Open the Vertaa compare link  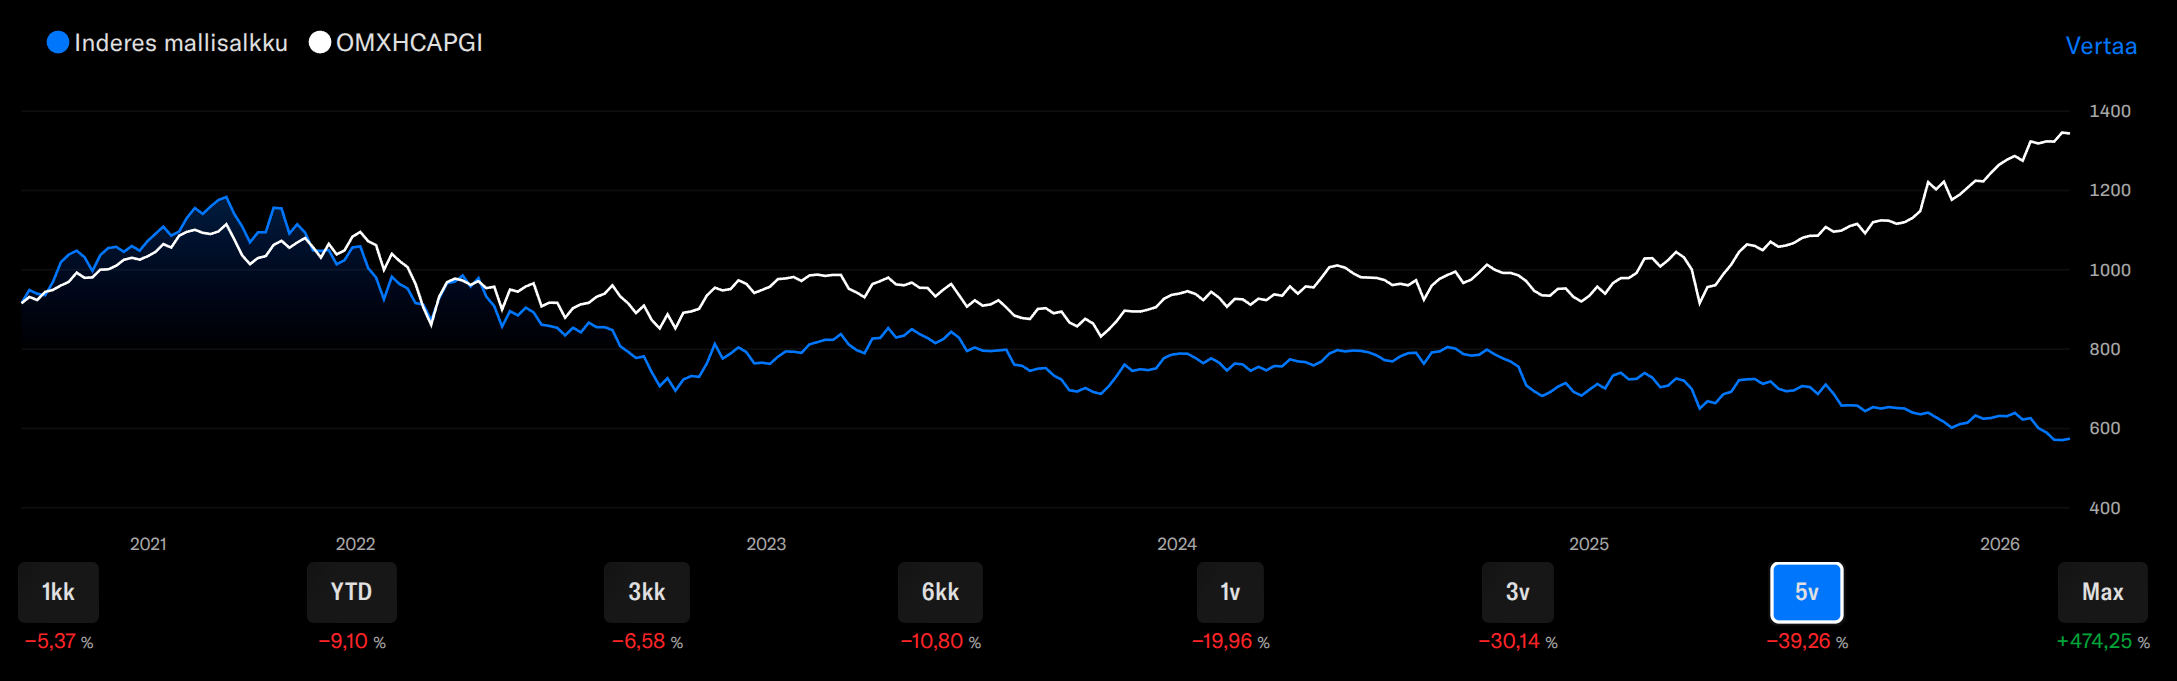pyautogui.click(x=2101, y=46)
